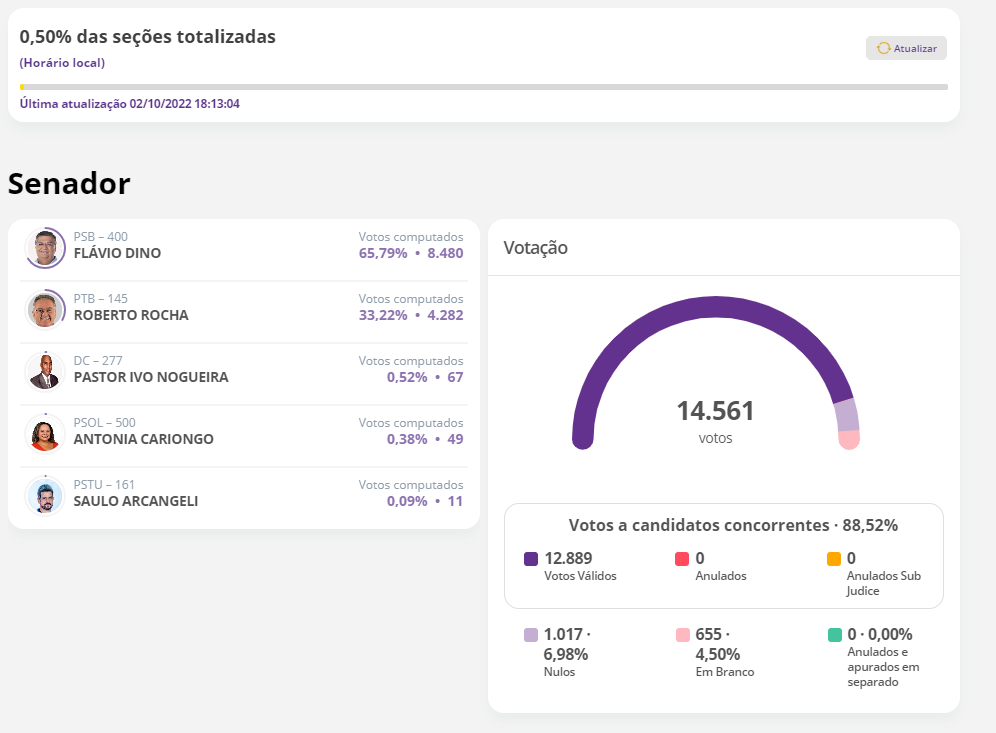
Task: Click the lavender Nulos legend swatch
Action: pyautogui.click(x=531, y=635)
